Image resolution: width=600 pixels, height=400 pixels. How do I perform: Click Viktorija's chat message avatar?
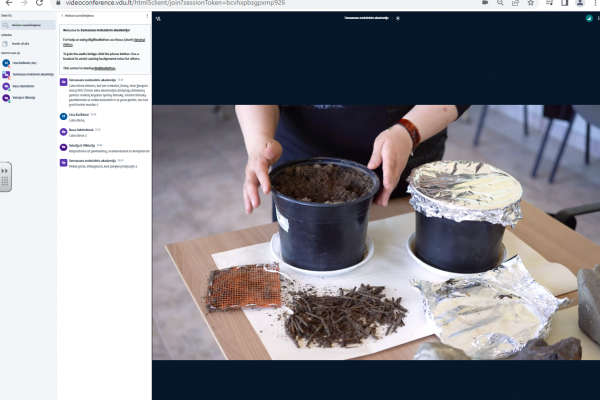click(x=64, y=147)
